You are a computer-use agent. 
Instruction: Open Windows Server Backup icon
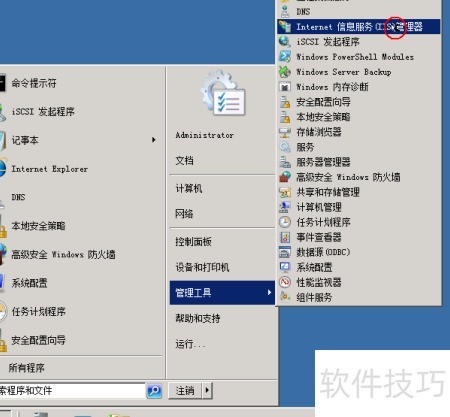tap(285, 71)
